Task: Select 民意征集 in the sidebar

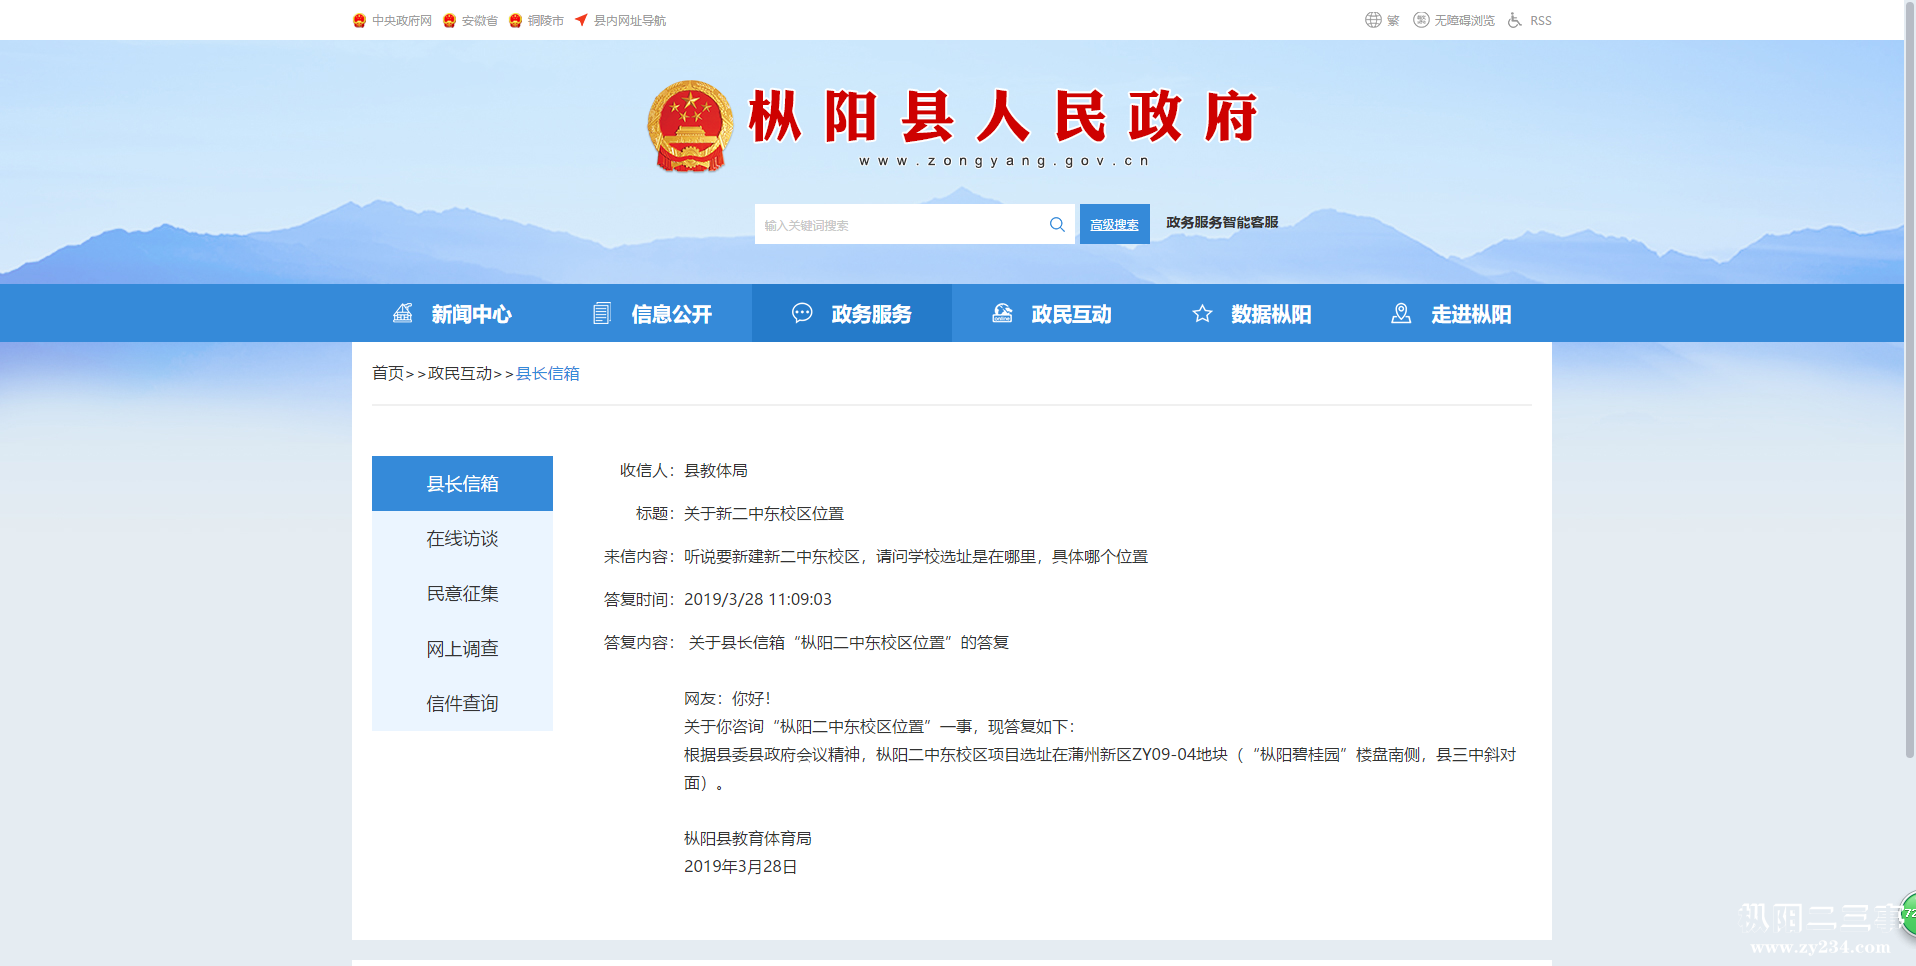Action: click(x=462, y=593)
